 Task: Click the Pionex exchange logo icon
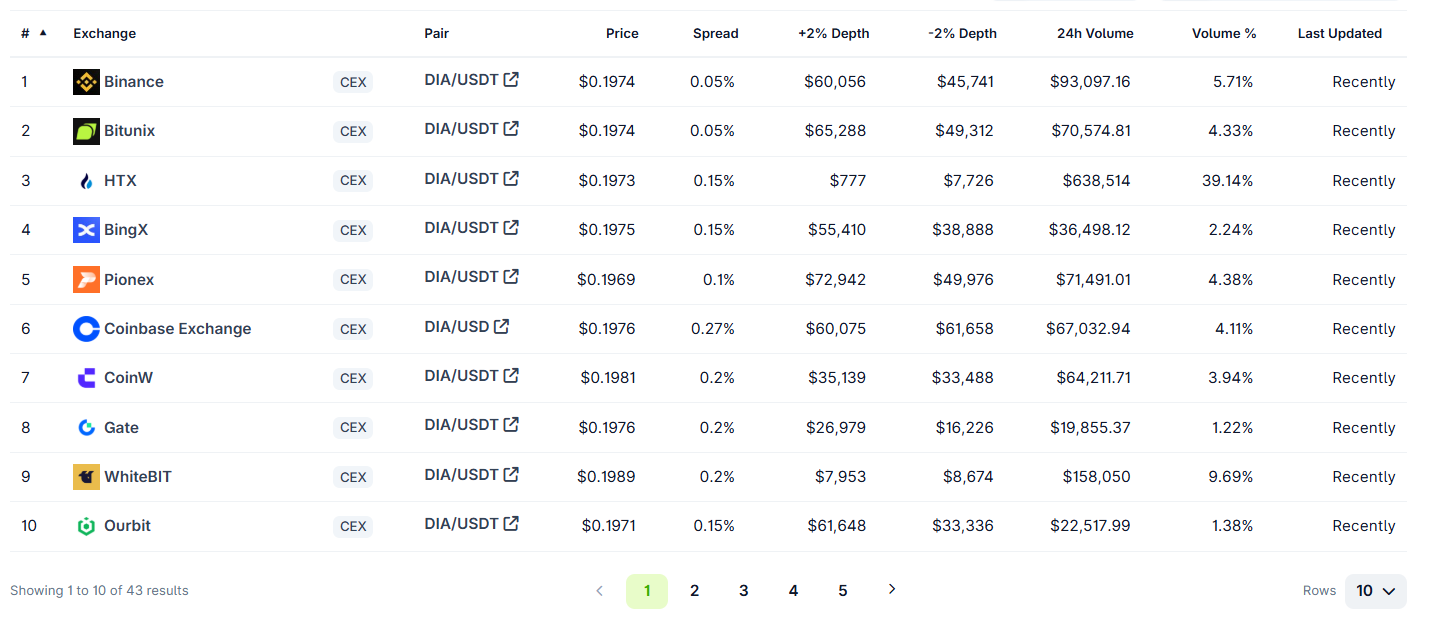coord(86,280)
